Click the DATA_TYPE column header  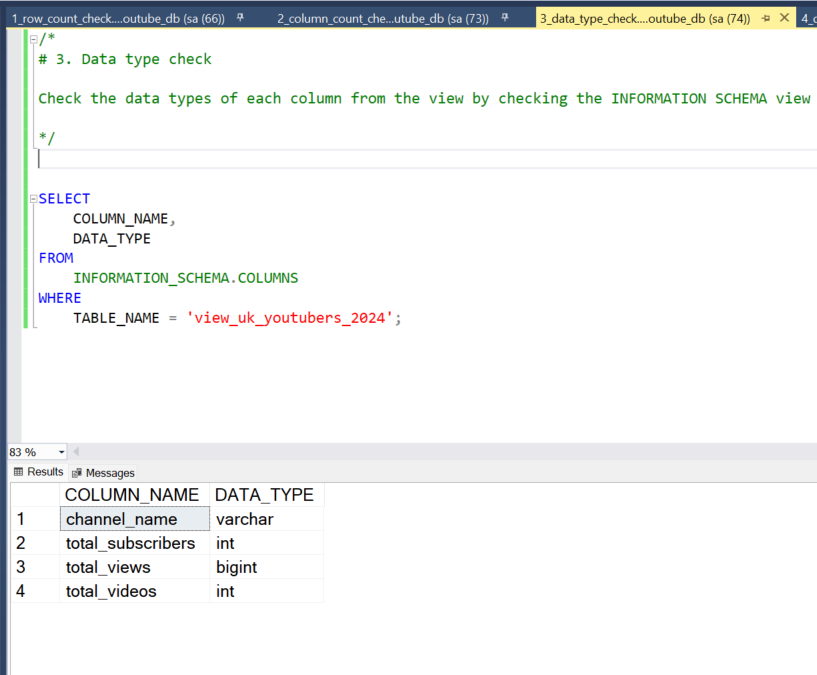pyautogui.click(x=264, y=494)
